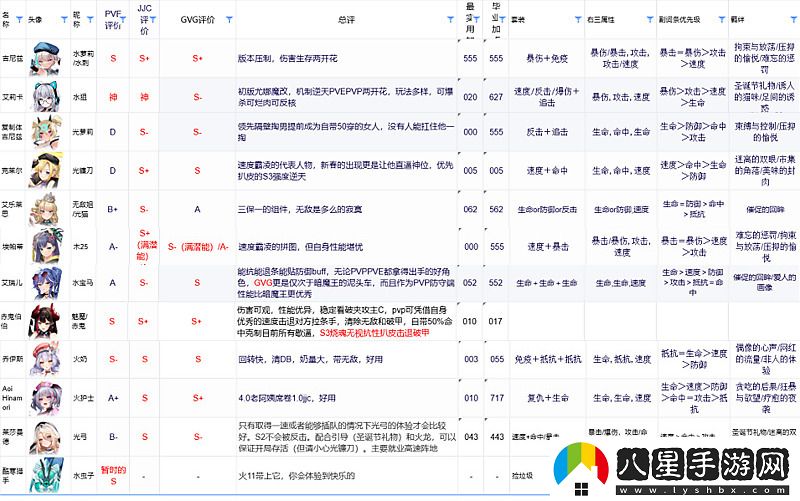
Task: Click the 火奶 character avatar
Action: [x=47, y=359]
